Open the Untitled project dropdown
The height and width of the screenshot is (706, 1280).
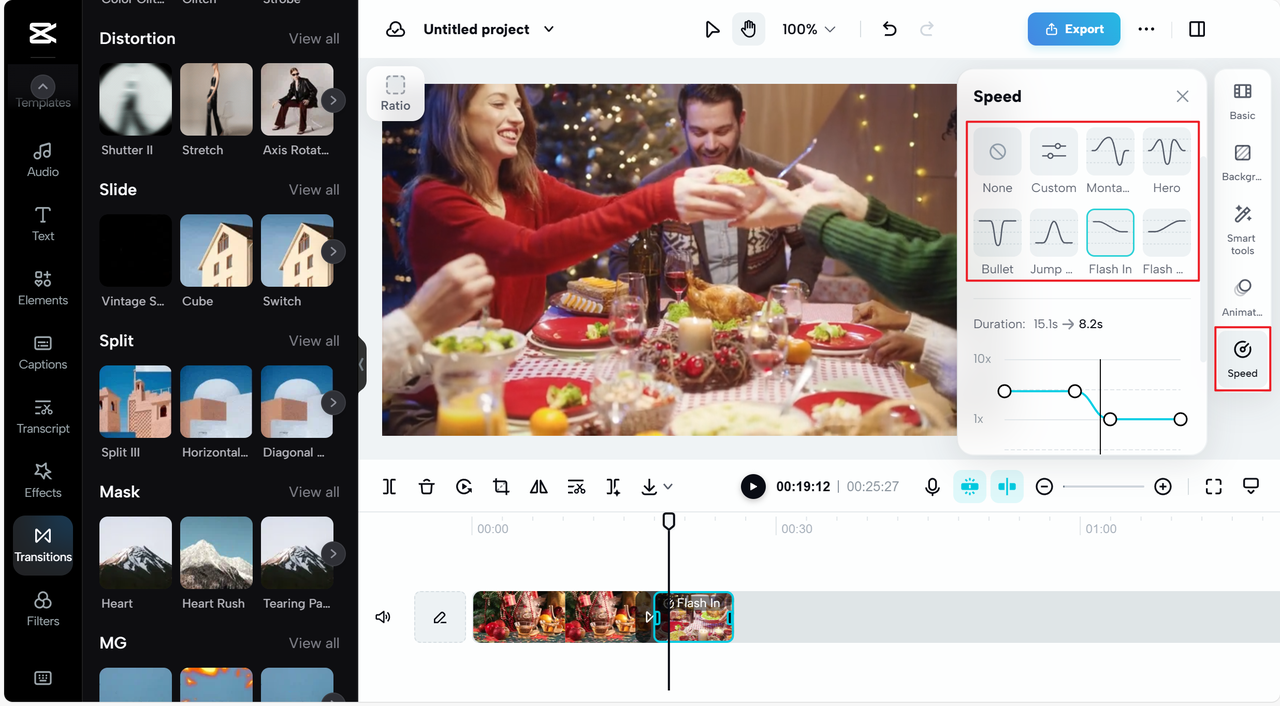click(488, 29)
